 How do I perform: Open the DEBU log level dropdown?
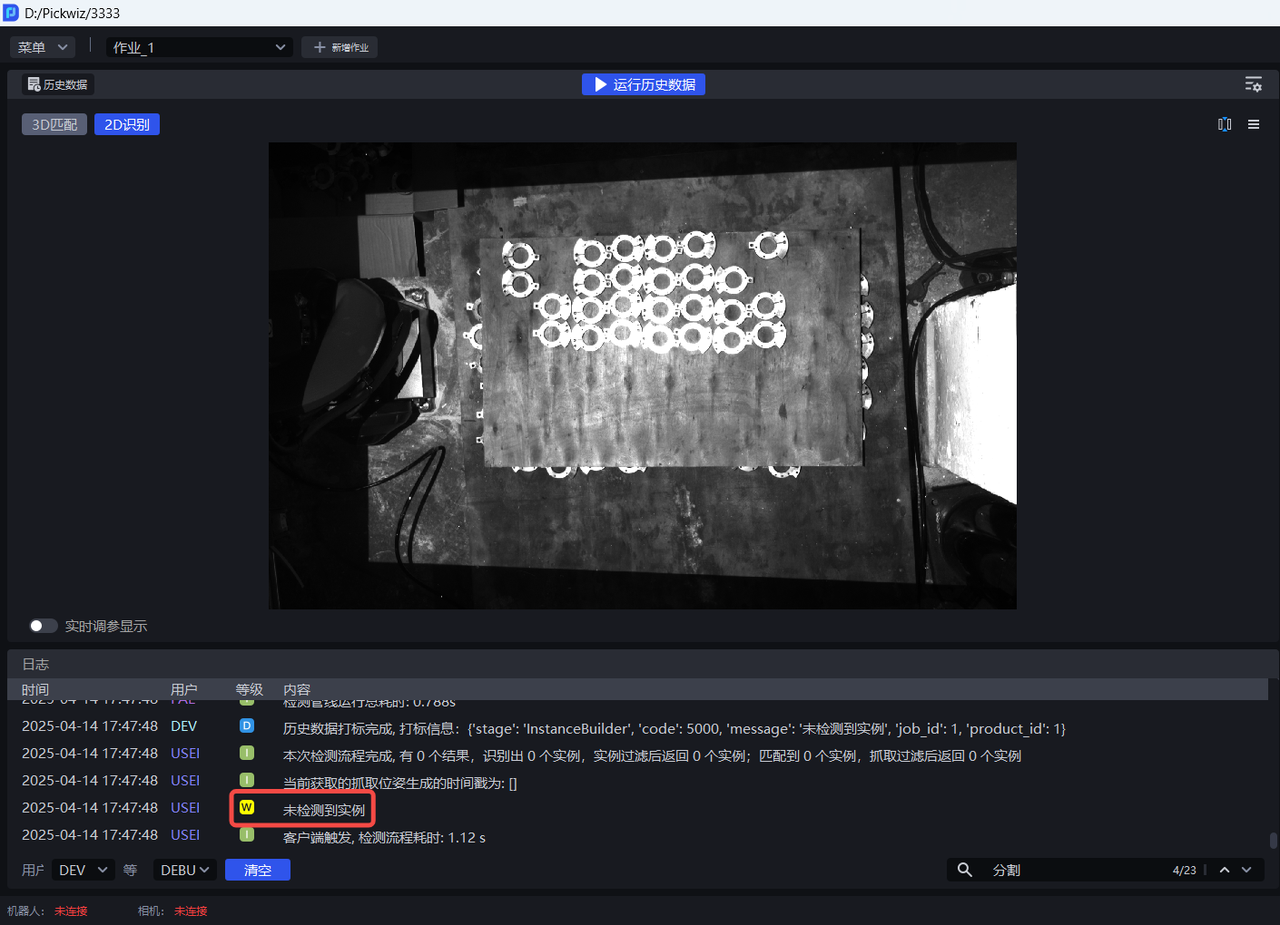coord(185,870)
